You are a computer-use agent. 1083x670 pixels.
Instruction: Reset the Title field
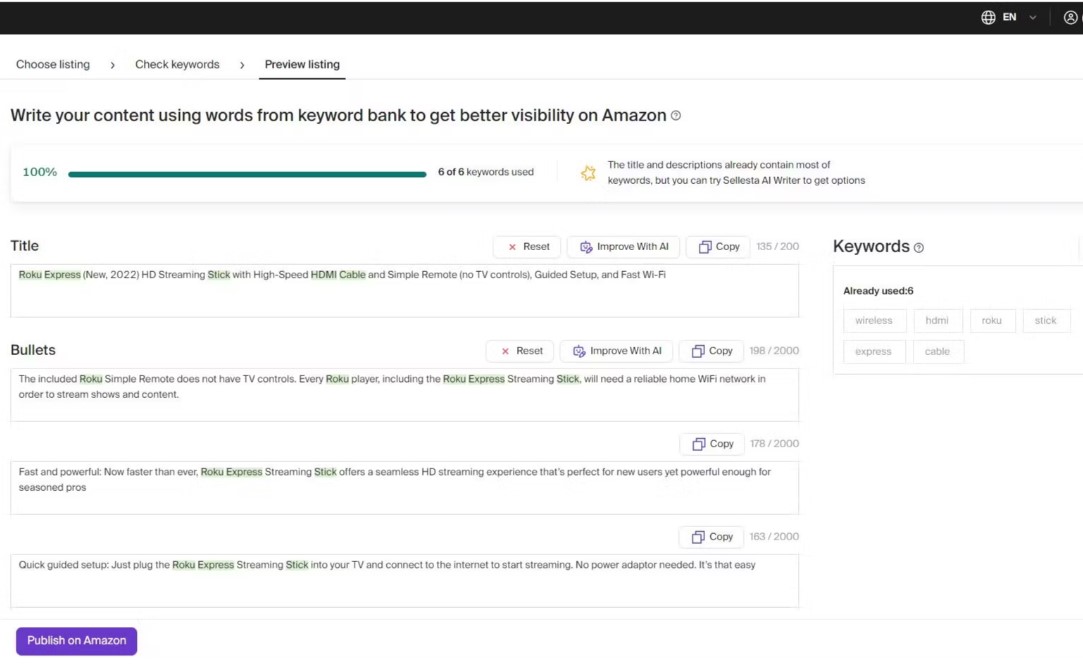tap(527, 247)
